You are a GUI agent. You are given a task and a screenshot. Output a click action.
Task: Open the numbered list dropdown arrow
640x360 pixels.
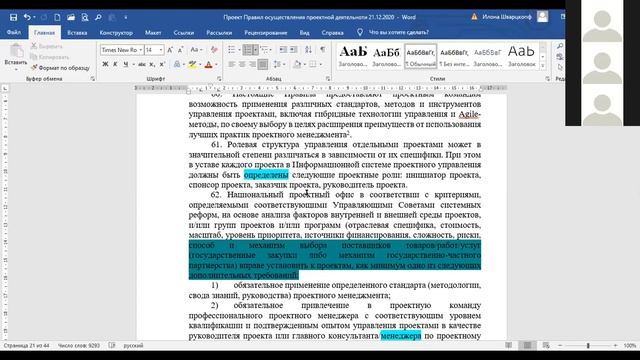tap(256, 50)
